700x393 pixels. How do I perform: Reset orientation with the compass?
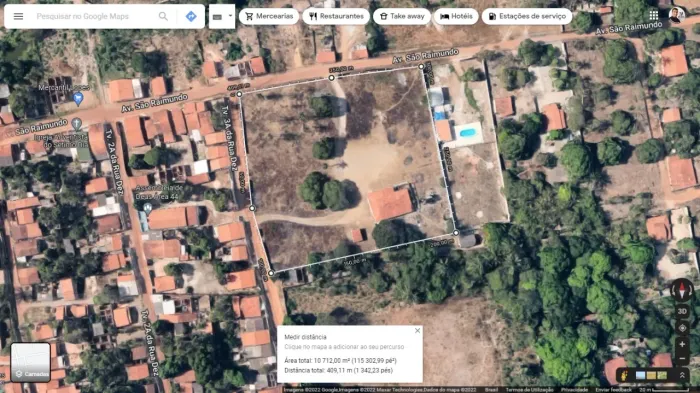[x=682, y=291]
